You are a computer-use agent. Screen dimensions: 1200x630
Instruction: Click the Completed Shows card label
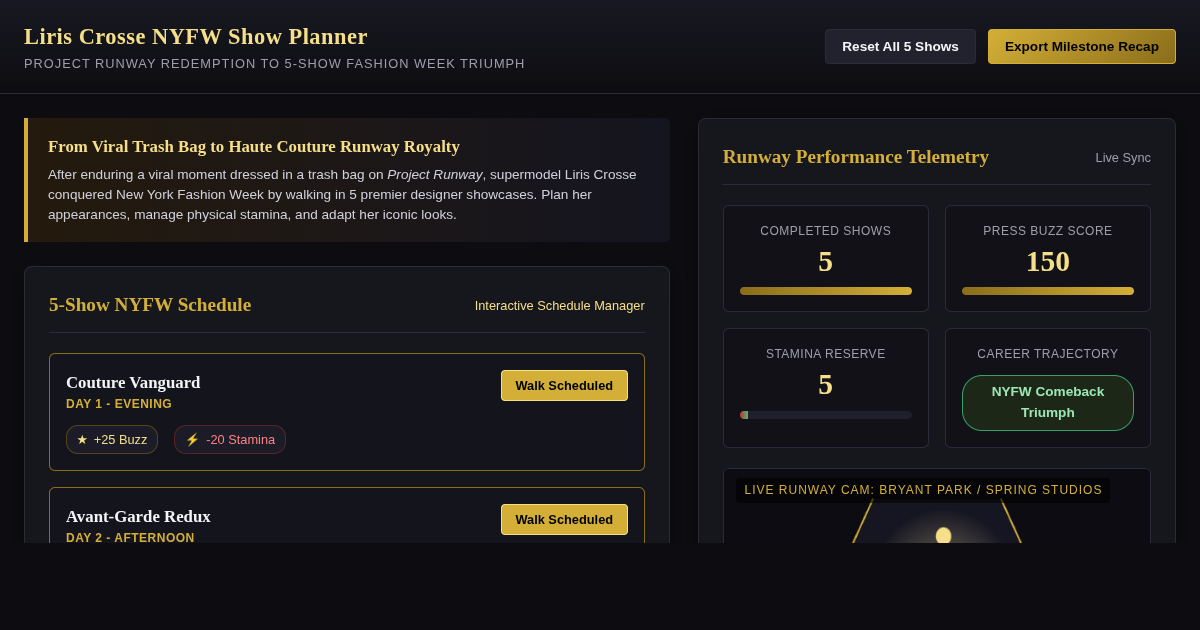point(826,231)
